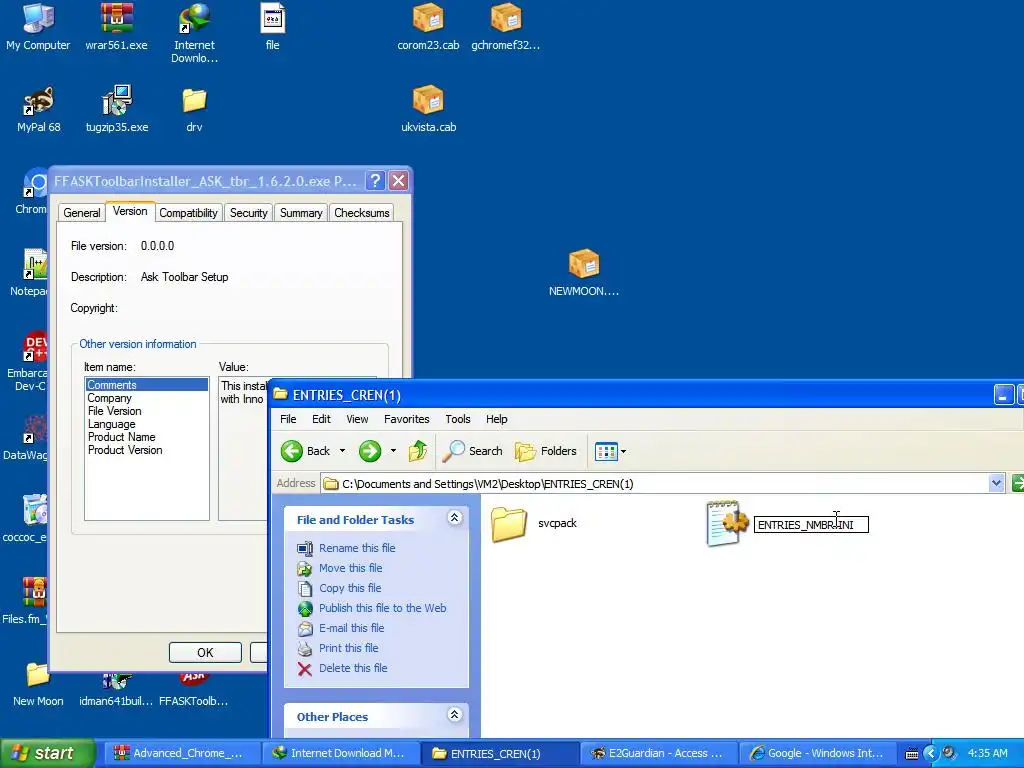1024x768 pixels.
Task: Open Favorites menu in Explorer
Action: [x=406, y=419]
